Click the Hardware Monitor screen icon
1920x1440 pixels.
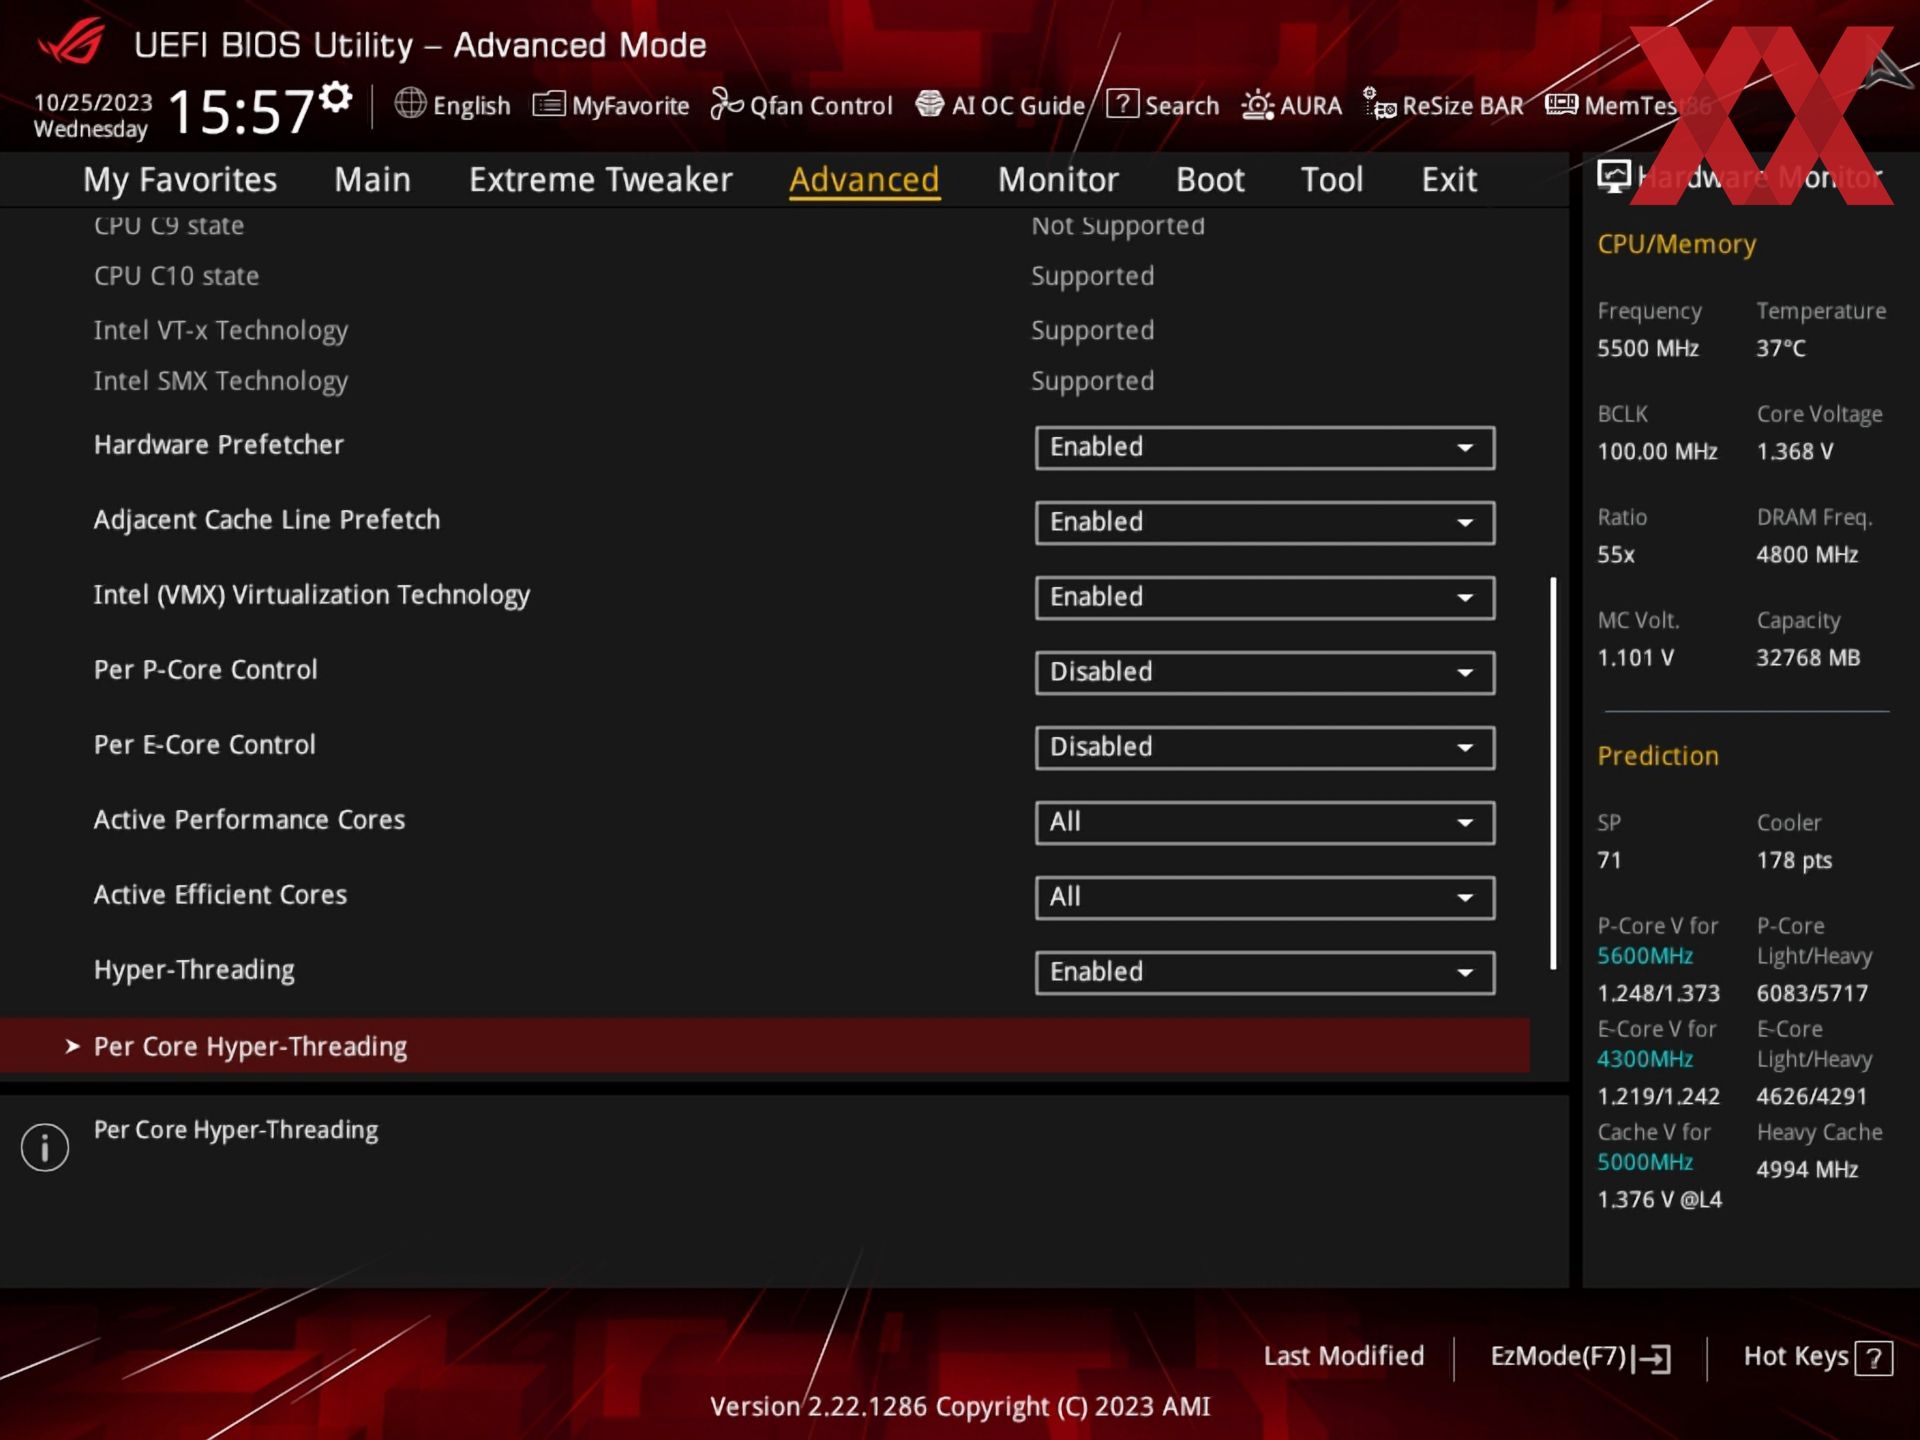tap(1614, 177)
